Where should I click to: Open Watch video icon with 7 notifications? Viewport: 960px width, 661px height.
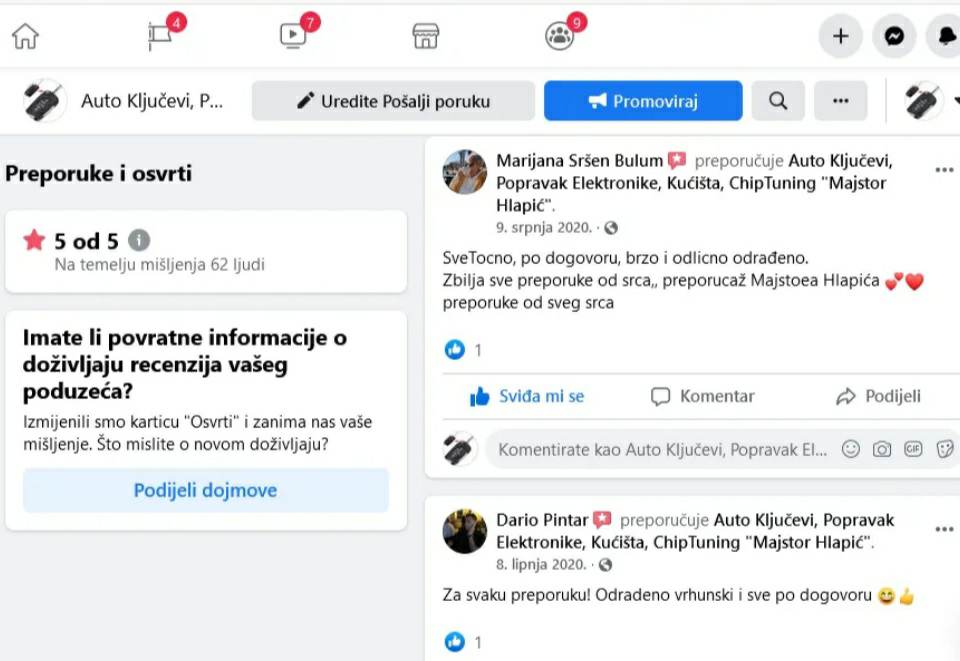295,34
